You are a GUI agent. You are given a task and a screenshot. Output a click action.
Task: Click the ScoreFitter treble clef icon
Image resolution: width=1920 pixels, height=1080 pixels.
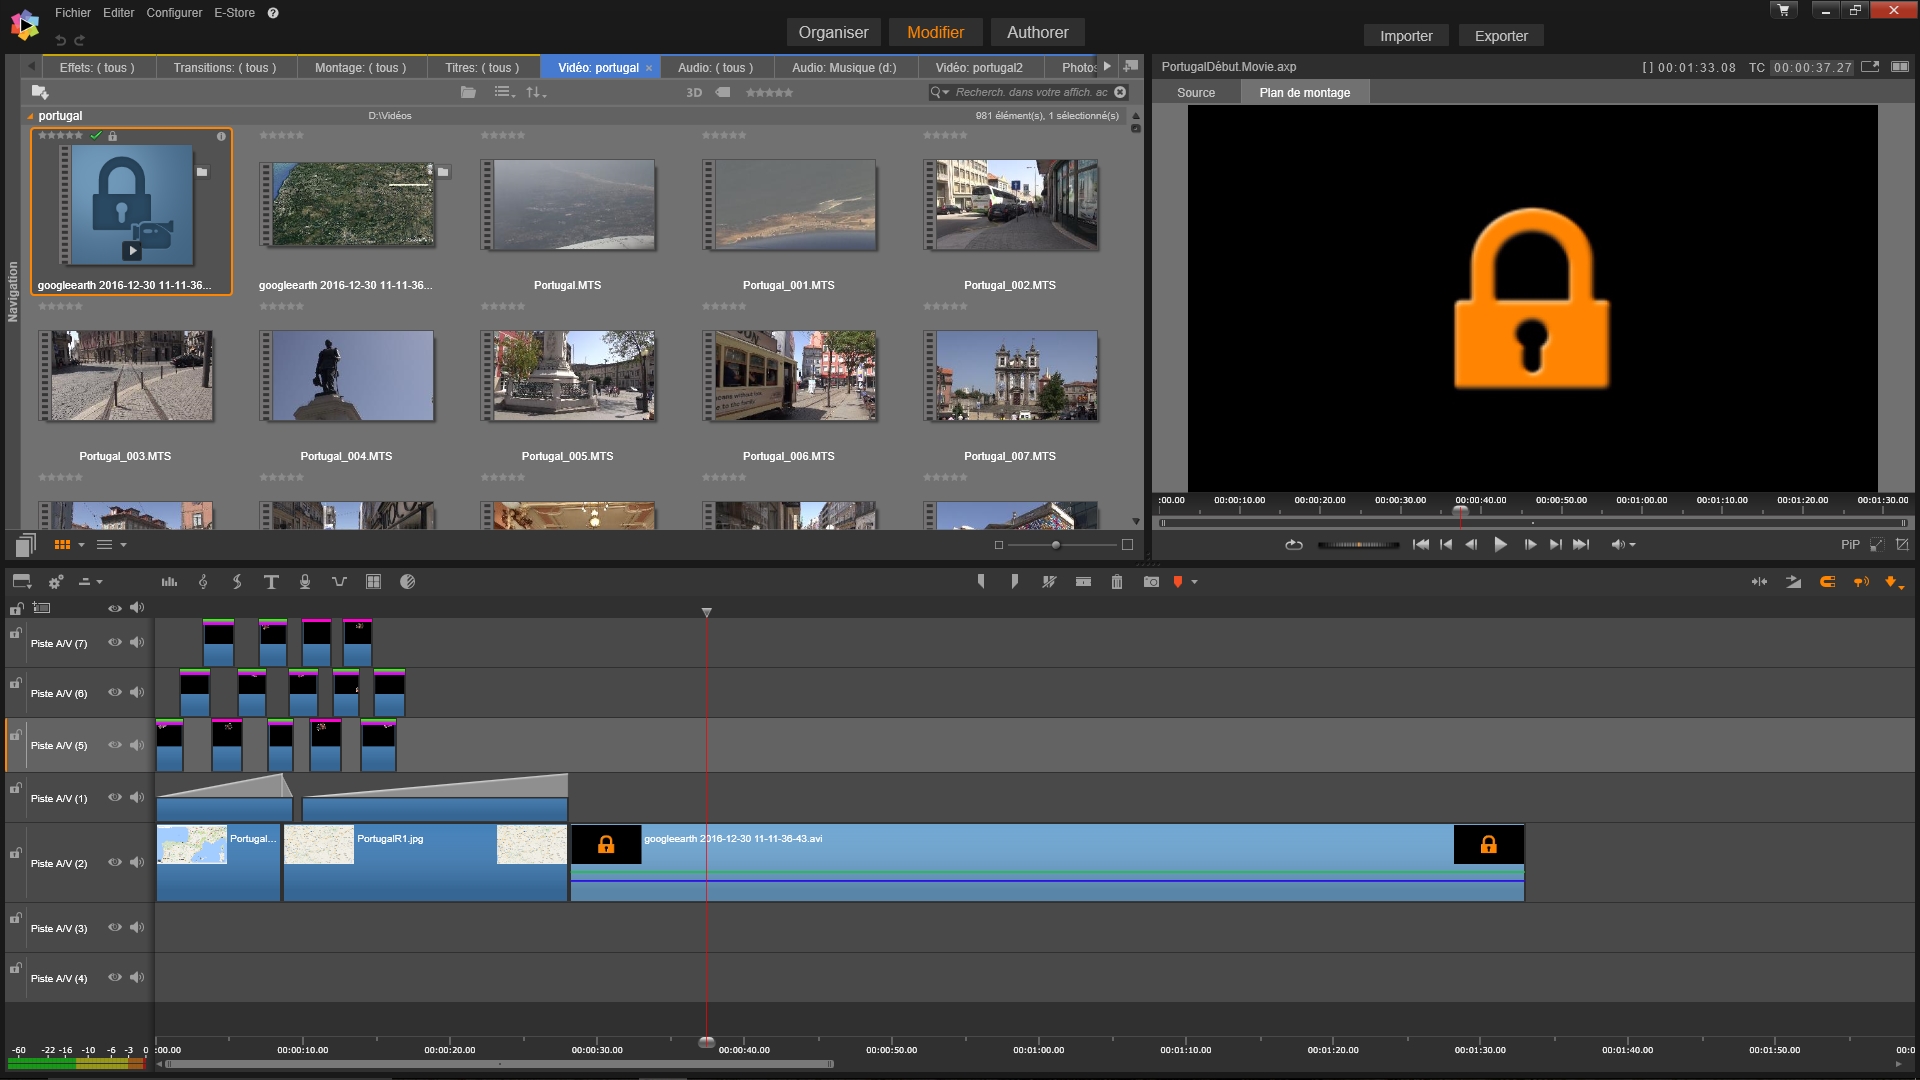coord(203,582)
